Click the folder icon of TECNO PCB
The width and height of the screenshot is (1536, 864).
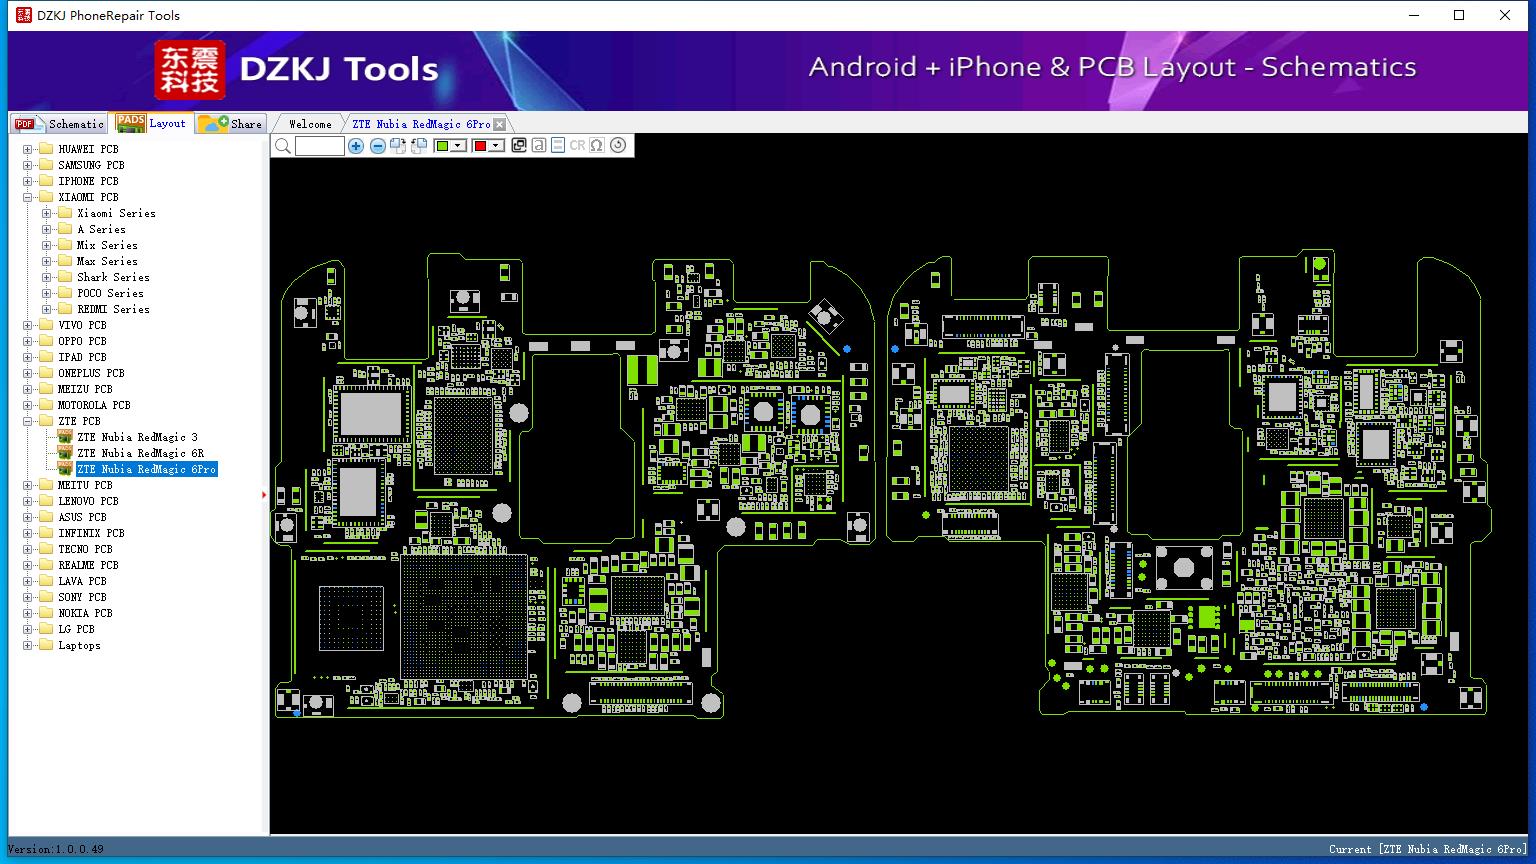click(45, 549)
